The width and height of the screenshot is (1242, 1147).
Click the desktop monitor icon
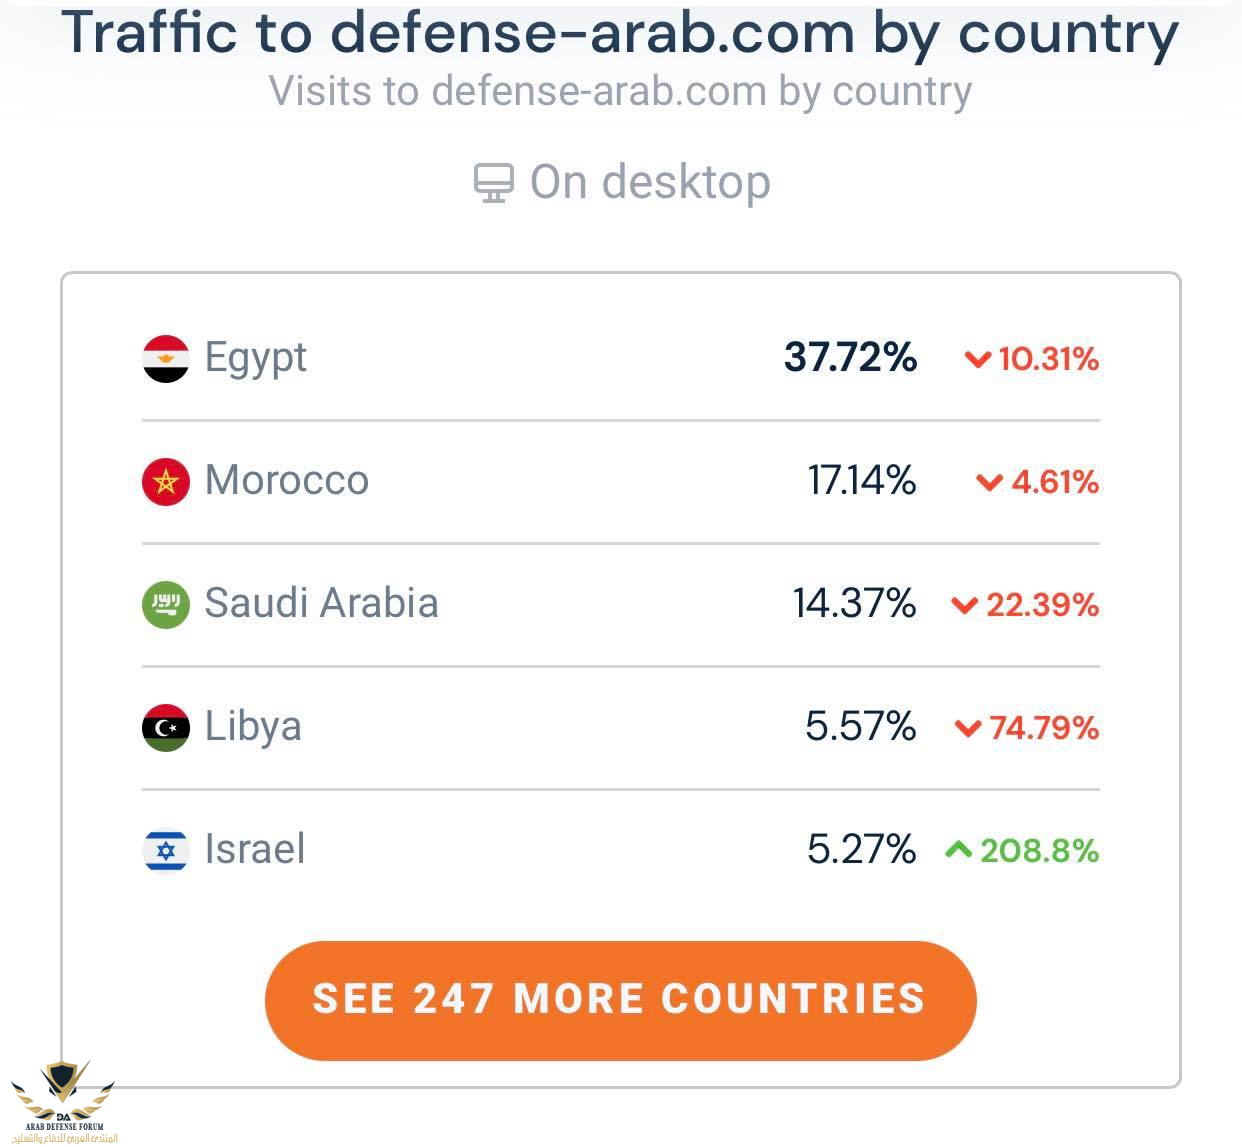(493, 183)
